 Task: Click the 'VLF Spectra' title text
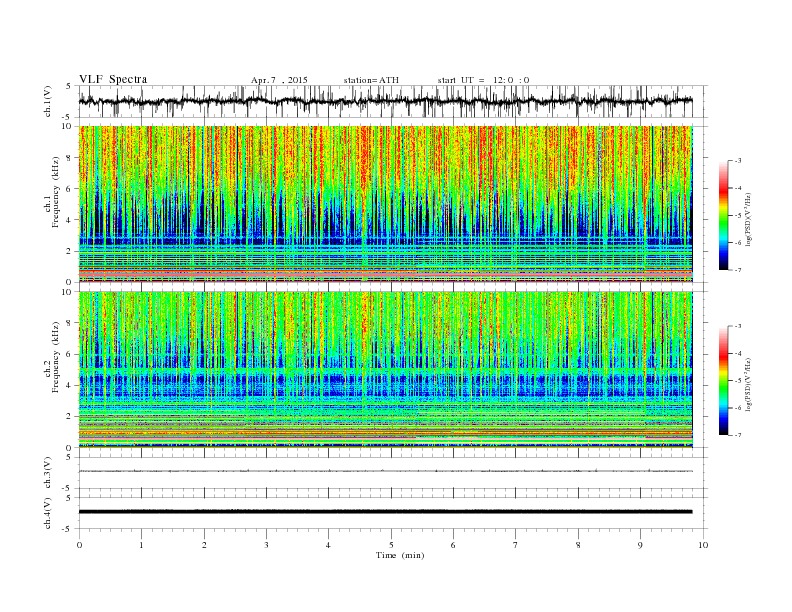click(113, 79)
